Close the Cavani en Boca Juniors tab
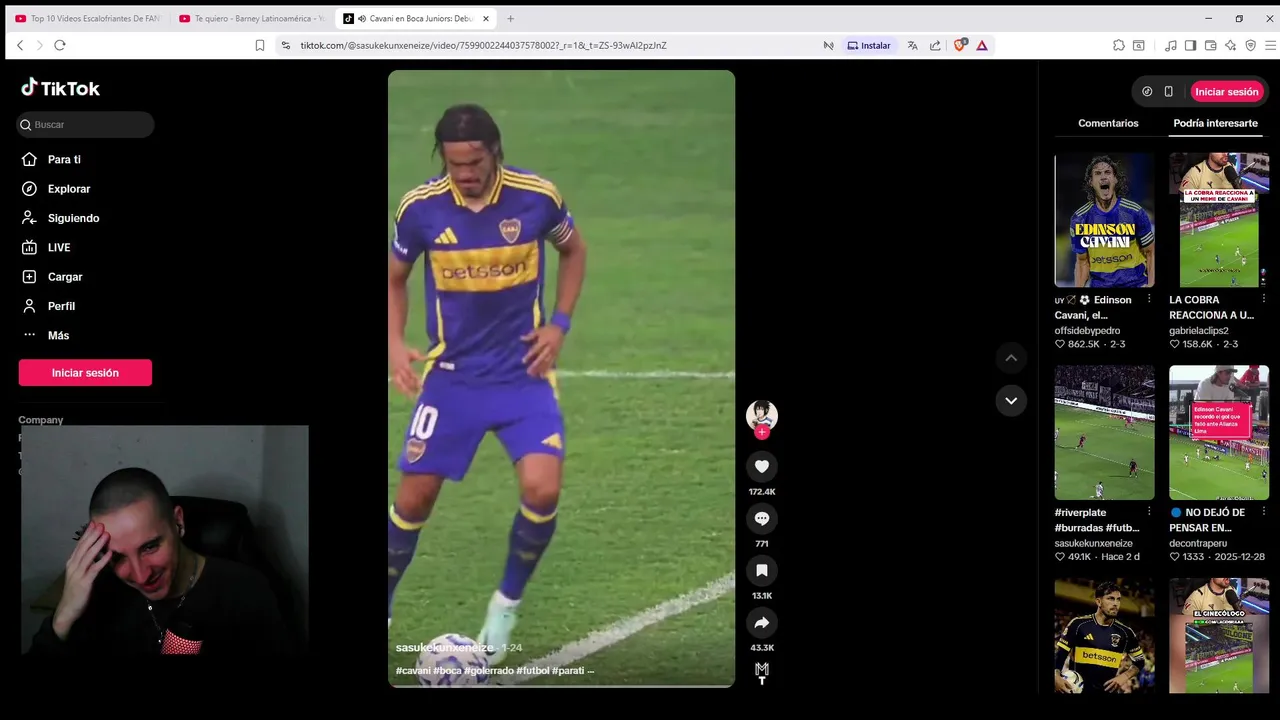 point(486,18)
